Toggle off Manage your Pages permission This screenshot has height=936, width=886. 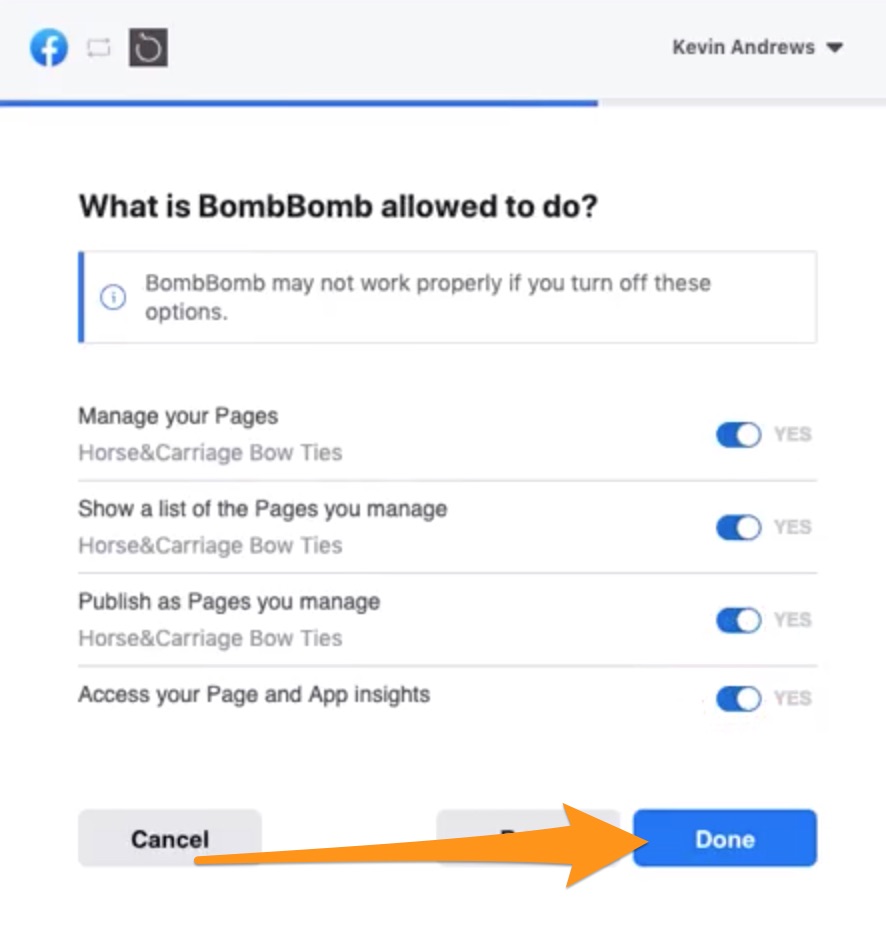(739, 435)
